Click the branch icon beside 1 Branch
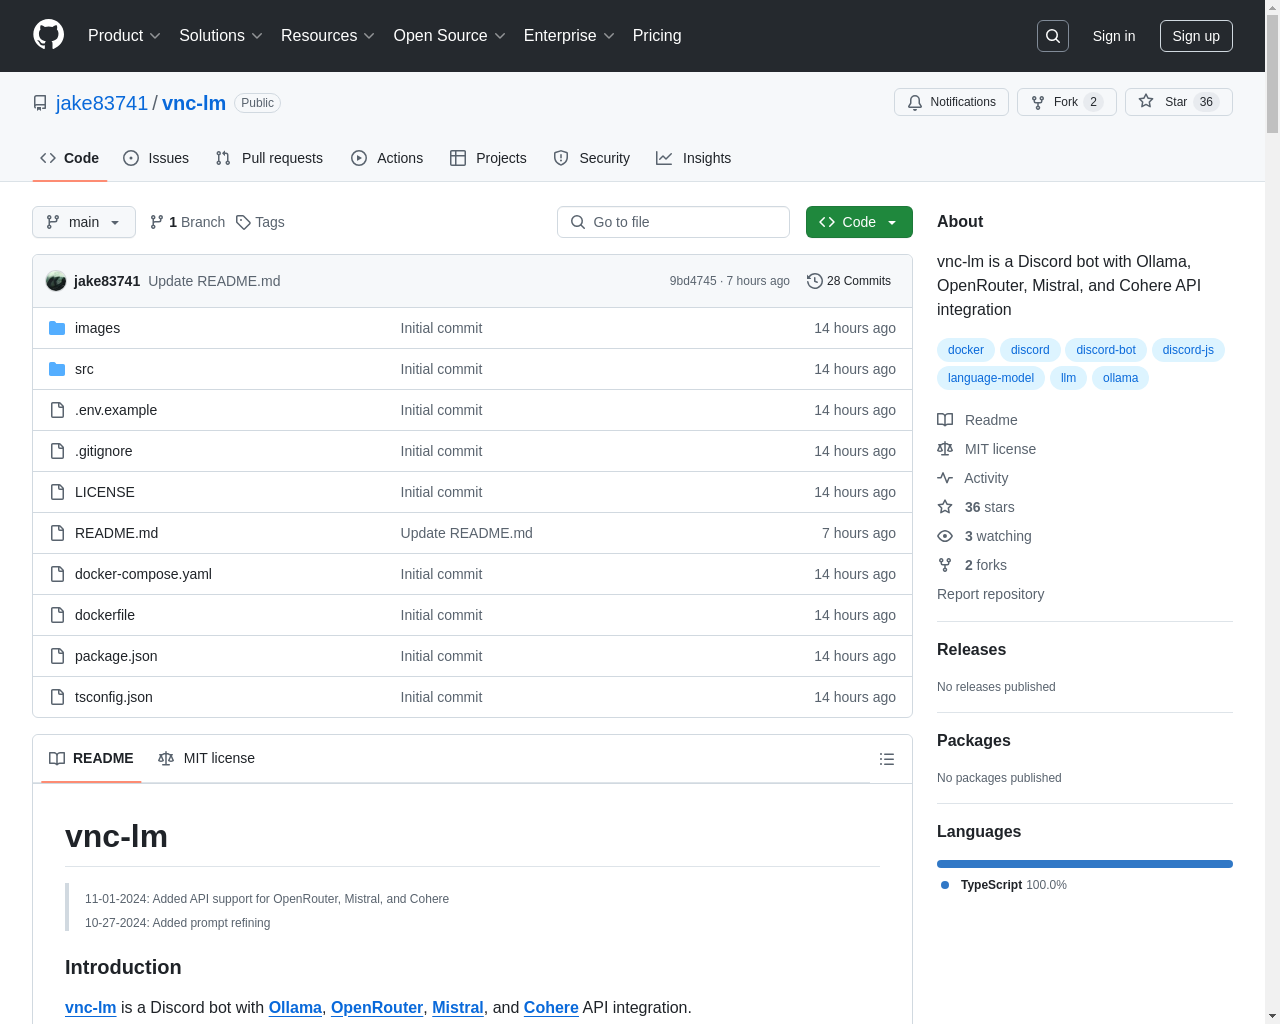The image size is (1280, 1024). pyautogui.click(x=157, y=222)
